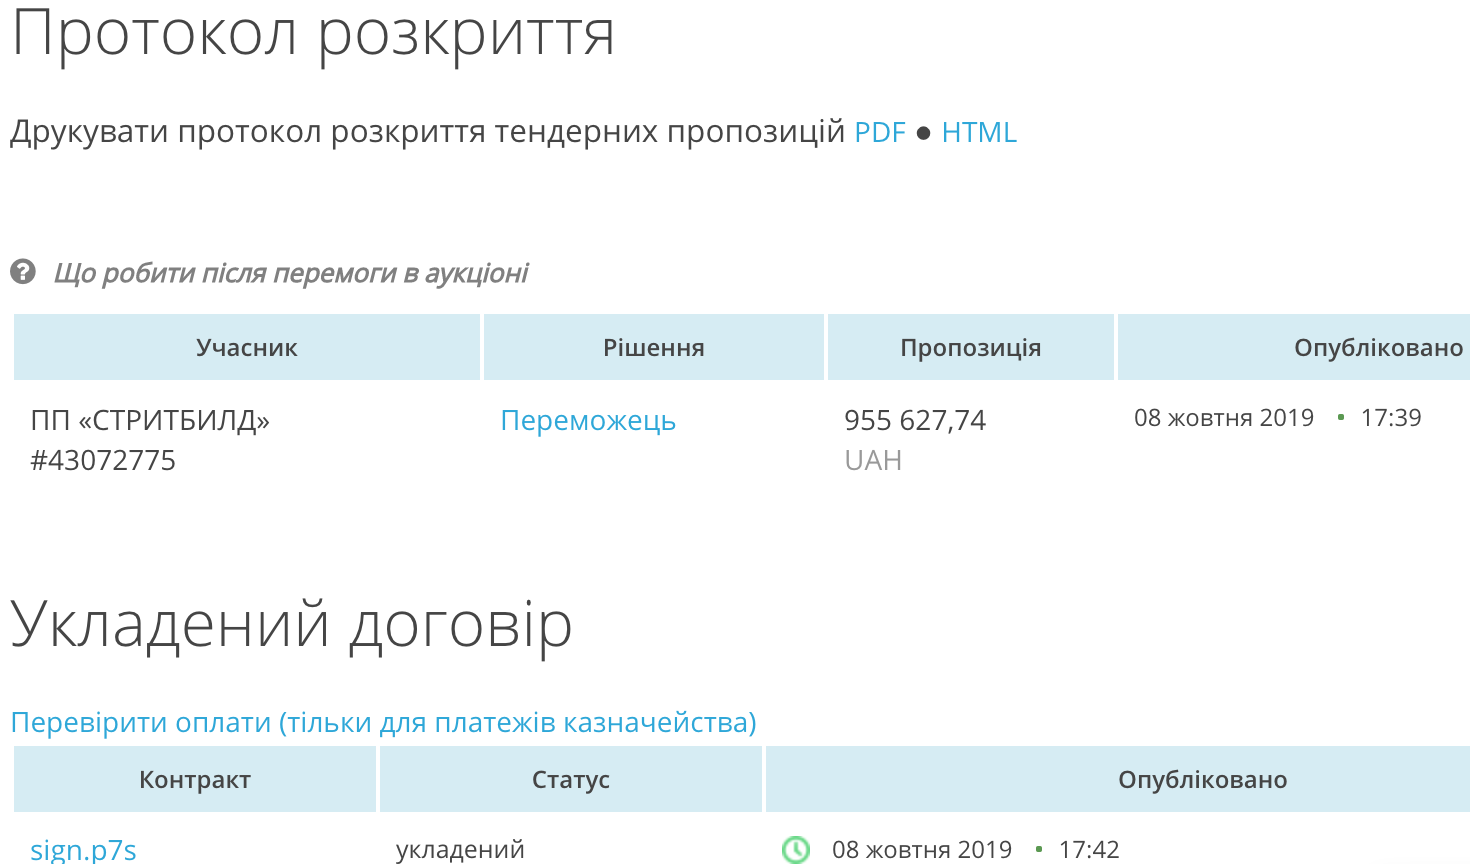Click the question mark help icon
The height and width of the screenshot is (864, 1470).
click(23, 272)
